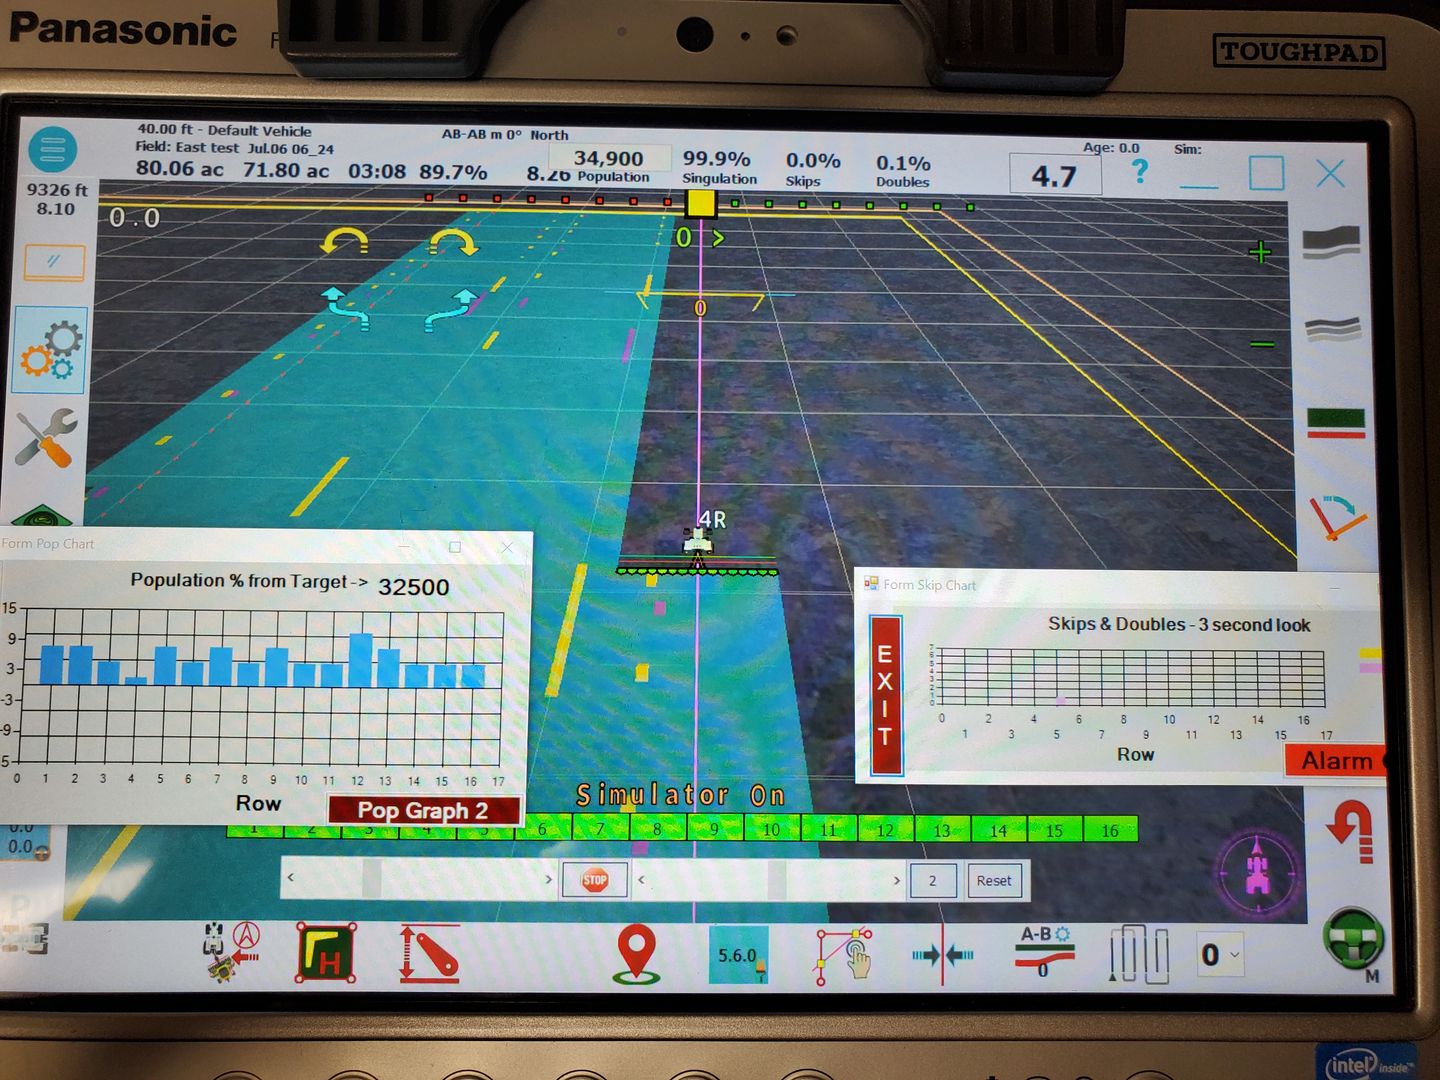Open the round hamburger main menu
Screen dimensions: 1440x1080
(53, 150)
